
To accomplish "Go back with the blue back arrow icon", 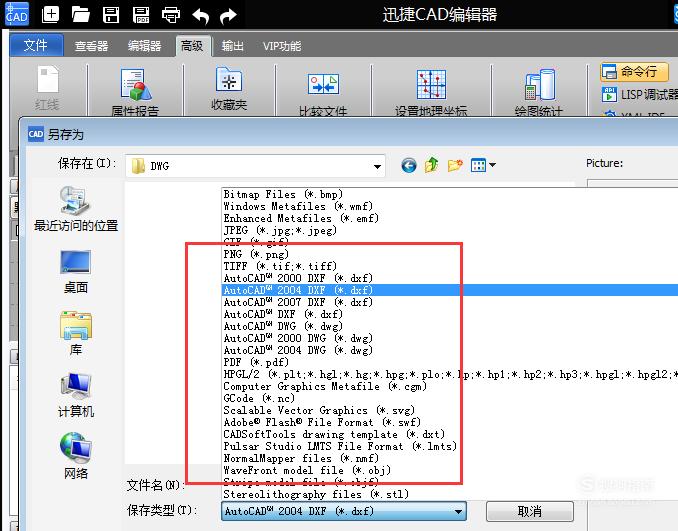I will click(x=409, y=165).
